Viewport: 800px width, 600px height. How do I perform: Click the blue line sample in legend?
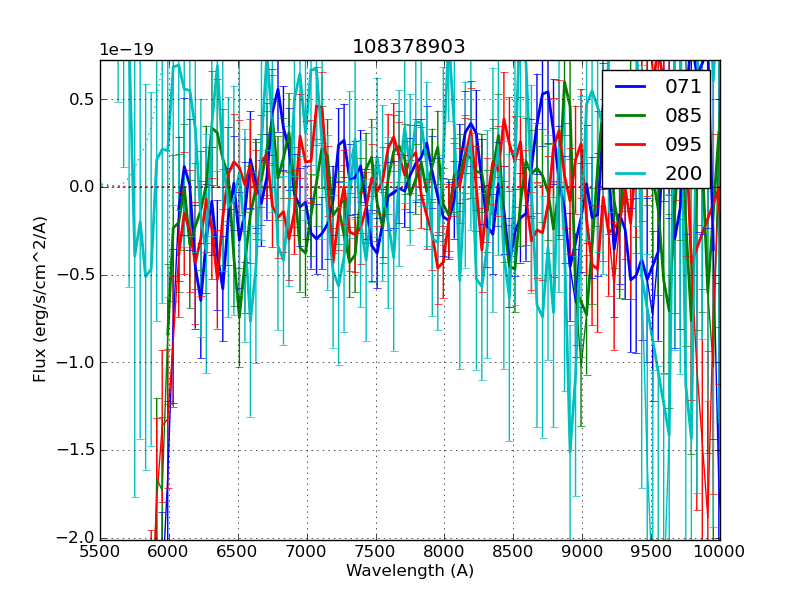pos(631,87)
